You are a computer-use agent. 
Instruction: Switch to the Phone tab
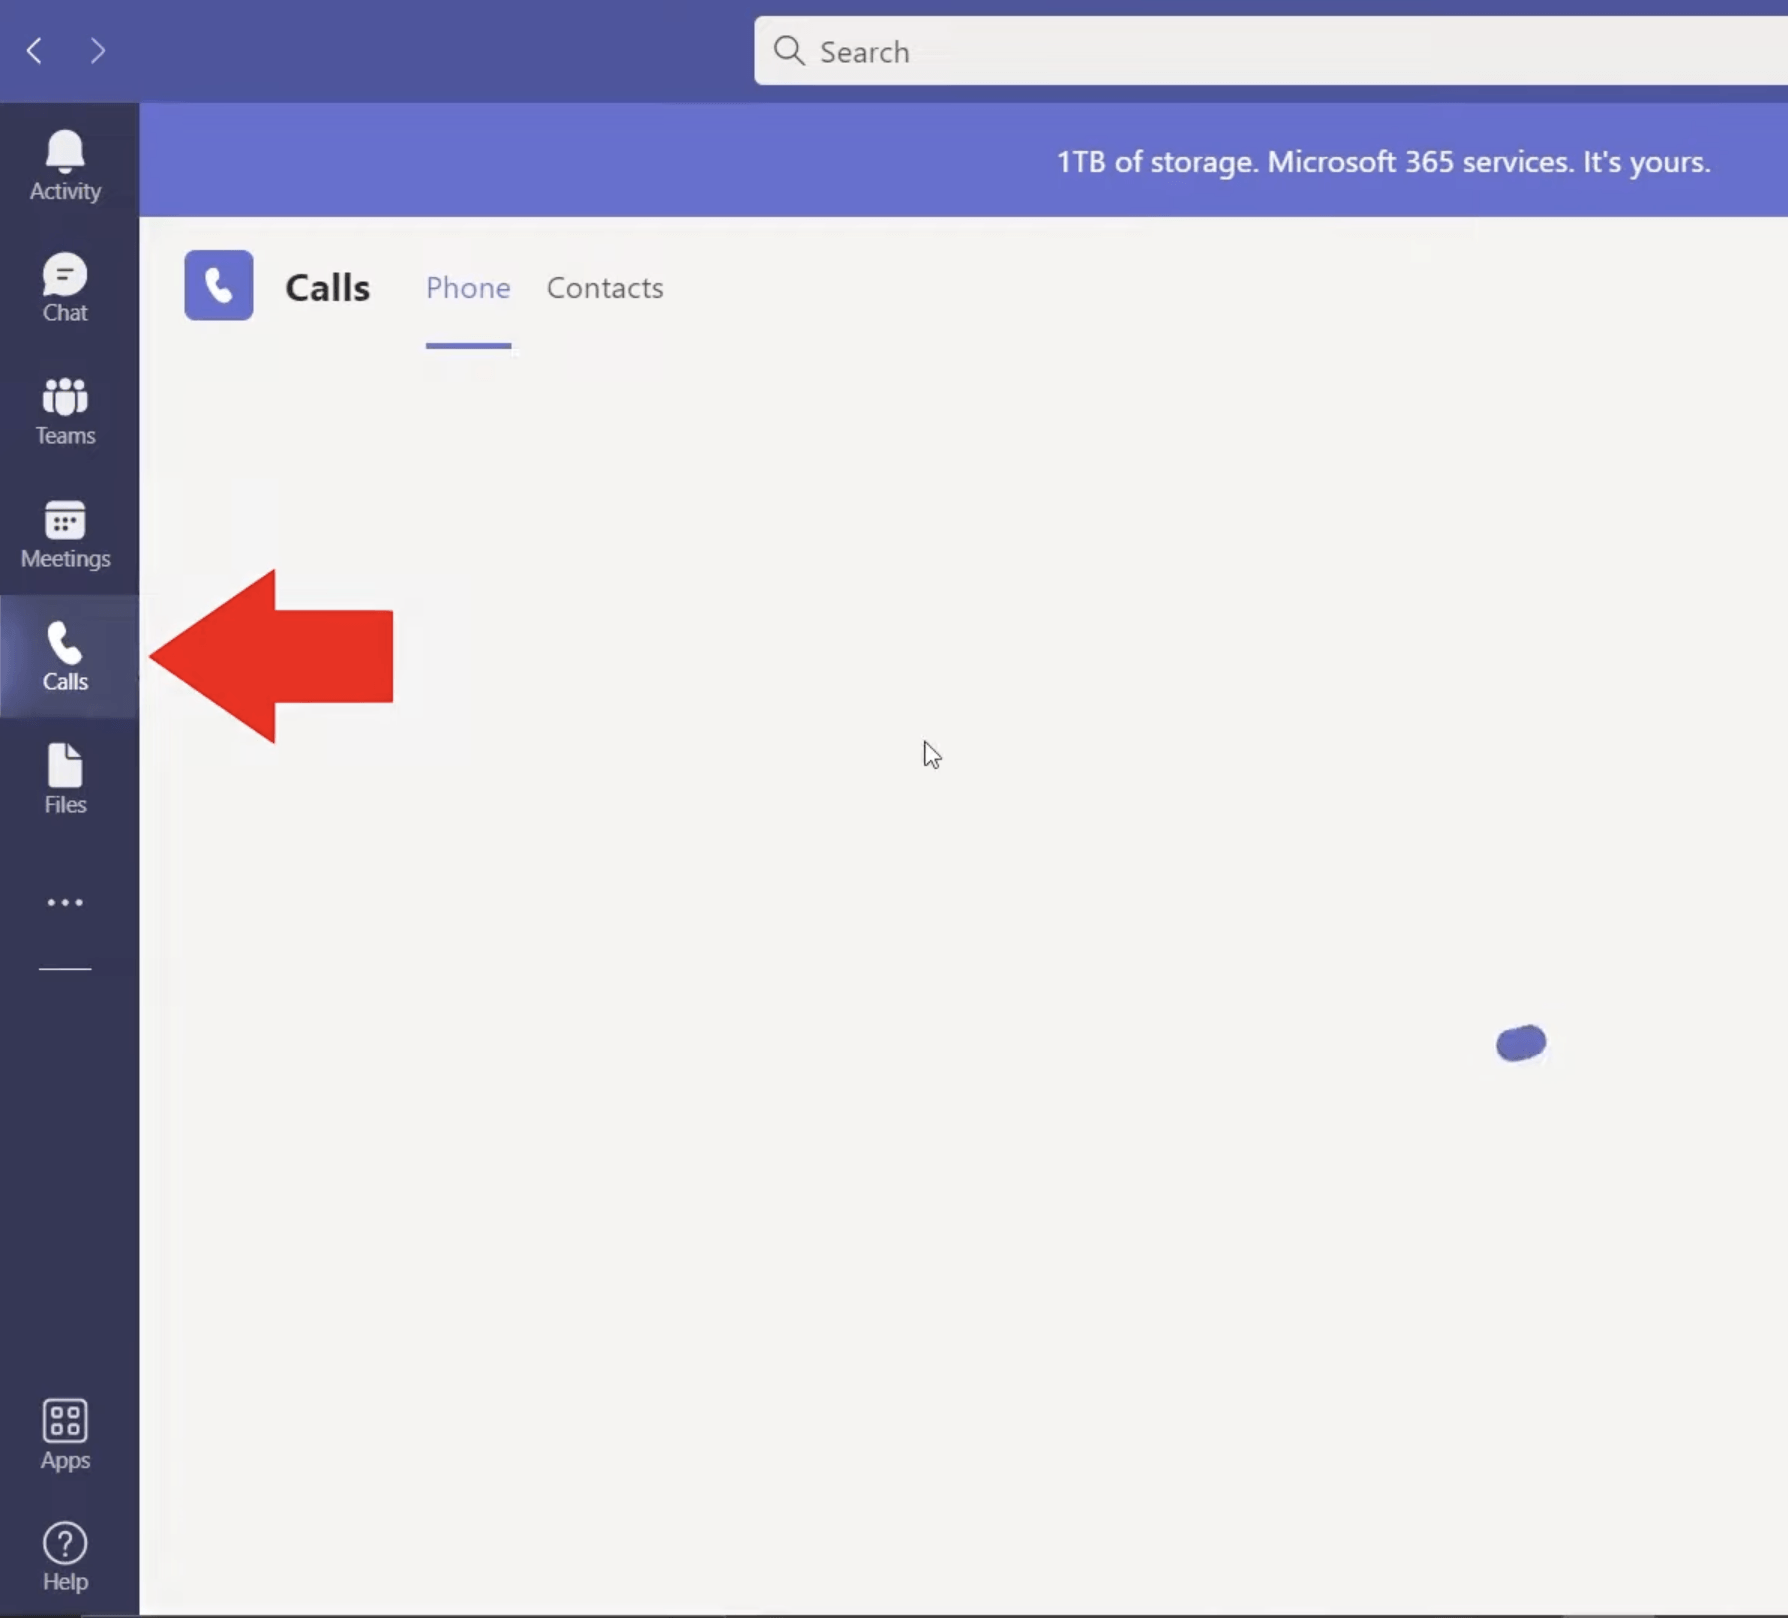tap(468, 288)
